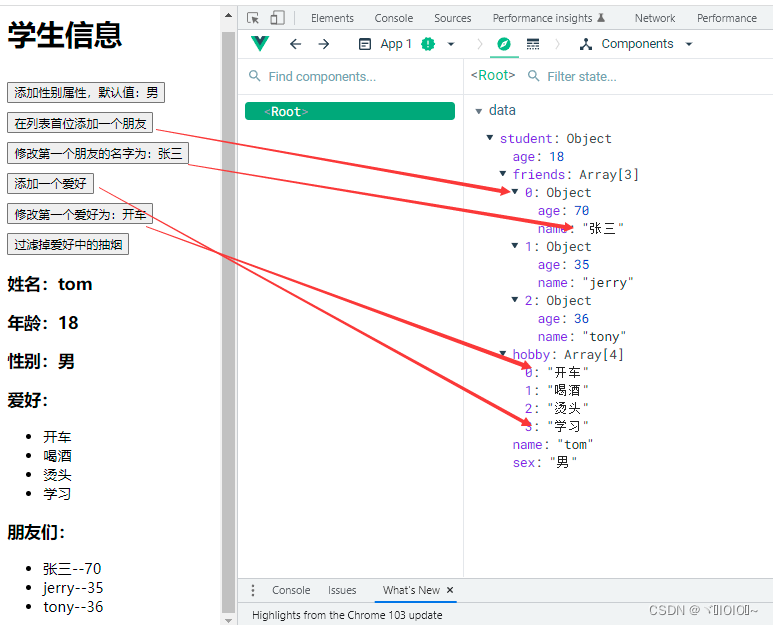Open the drawer Console tab

(x=291, y=590)
